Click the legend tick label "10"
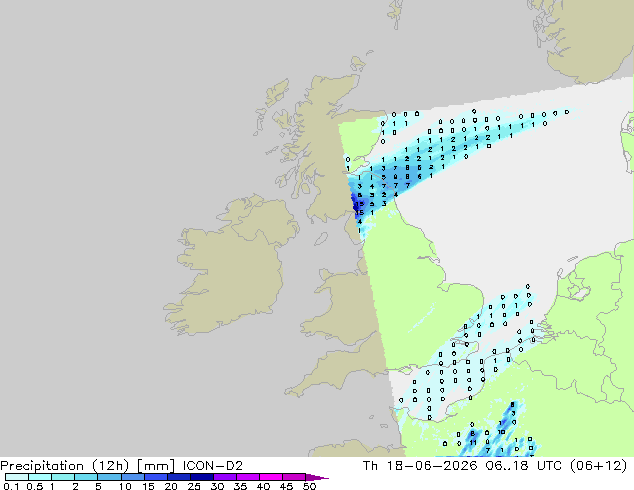The width and height of the screenshot is (634, 490). [125, 486]
